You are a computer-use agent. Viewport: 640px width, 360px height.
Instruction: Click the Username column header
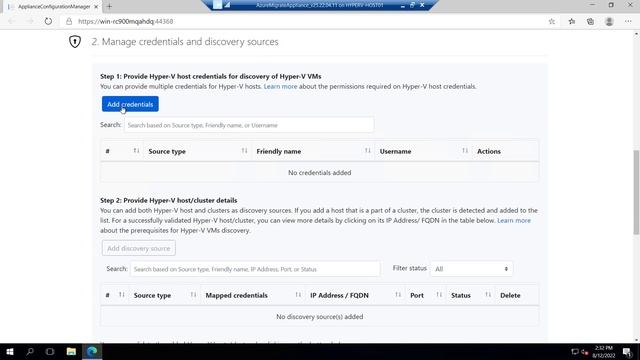pyautogui.click(x=396, y=151)
